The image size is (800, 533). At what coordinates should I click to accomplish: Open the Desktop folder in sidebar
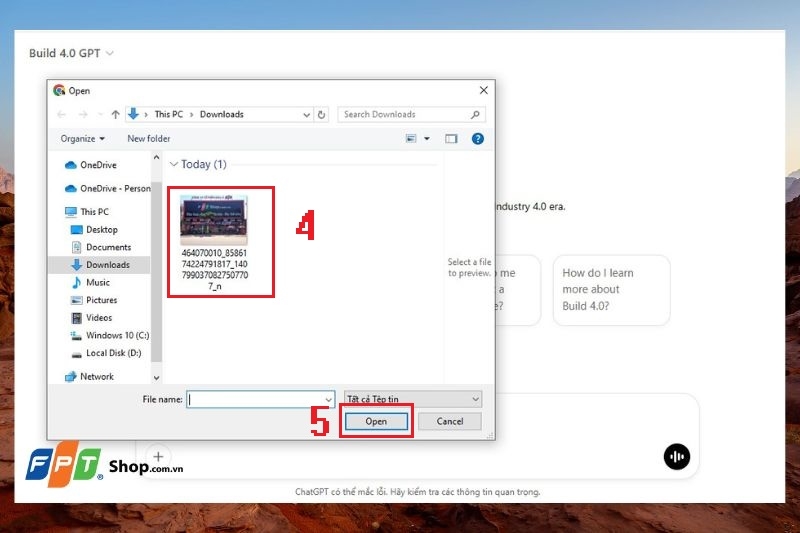pyautogui.click(x=94, y=230)
